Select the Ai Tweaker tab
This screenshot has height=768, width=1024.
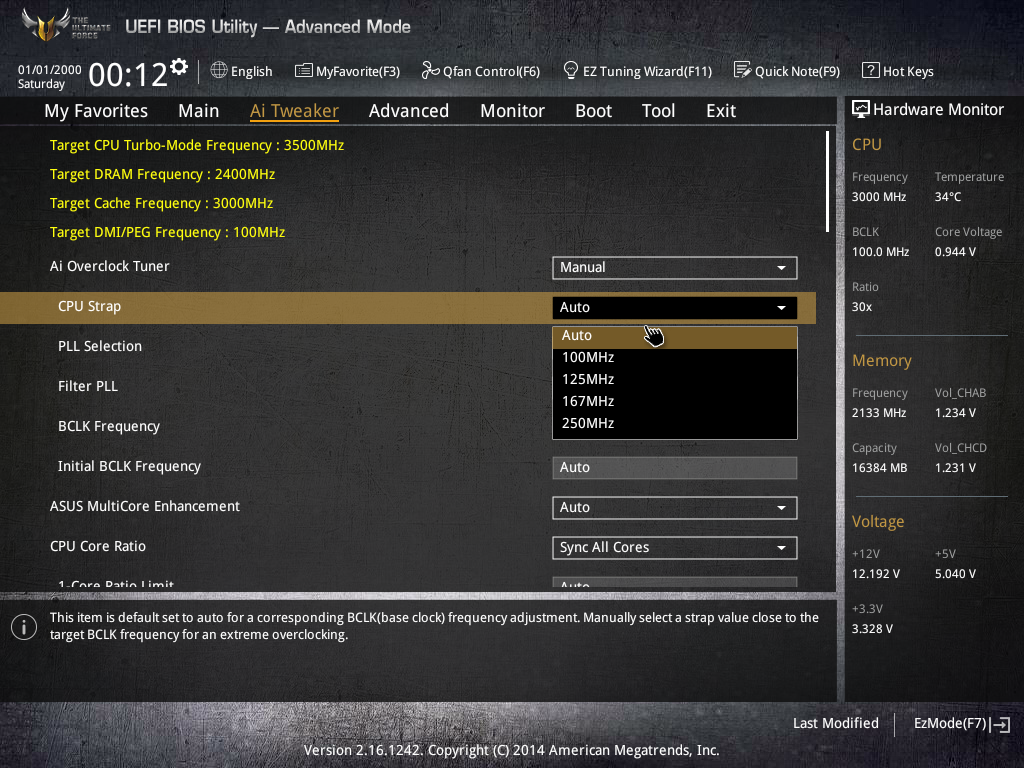(x=294, y=110)
